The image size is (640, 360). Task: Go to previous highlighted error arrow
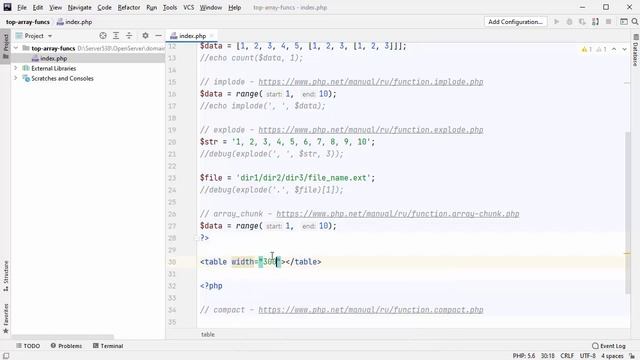pyautogui.click(x=614, y=49)
